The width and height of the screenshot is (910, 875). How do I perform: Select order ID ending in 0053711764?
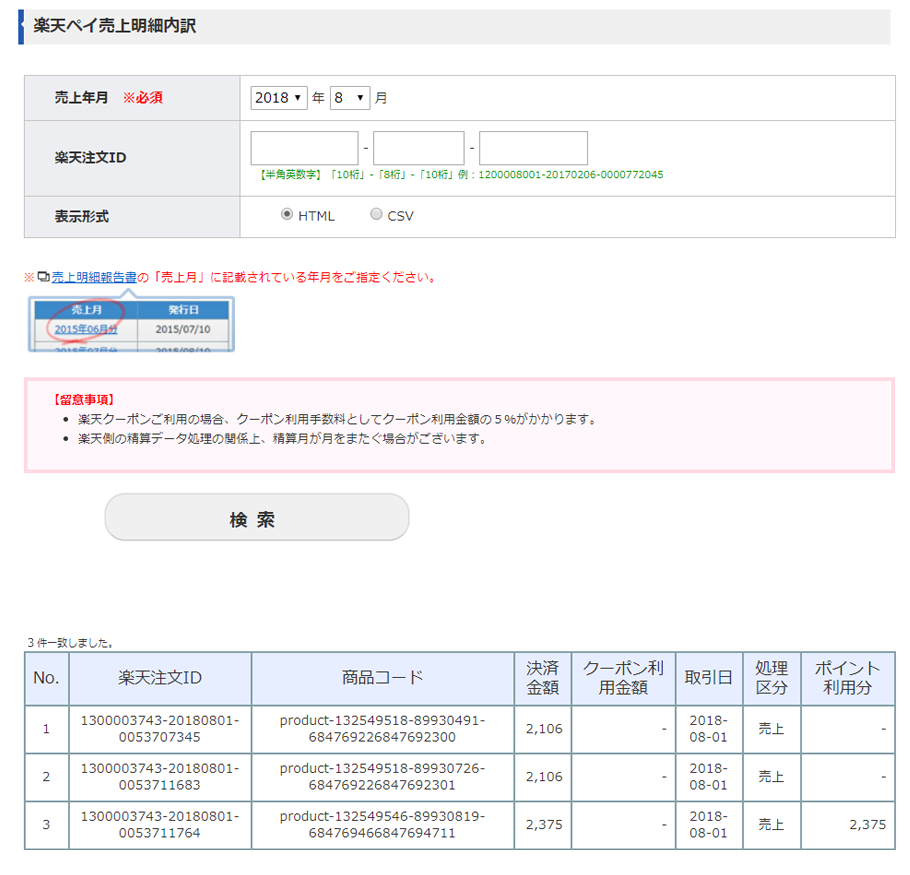[160, 825]
